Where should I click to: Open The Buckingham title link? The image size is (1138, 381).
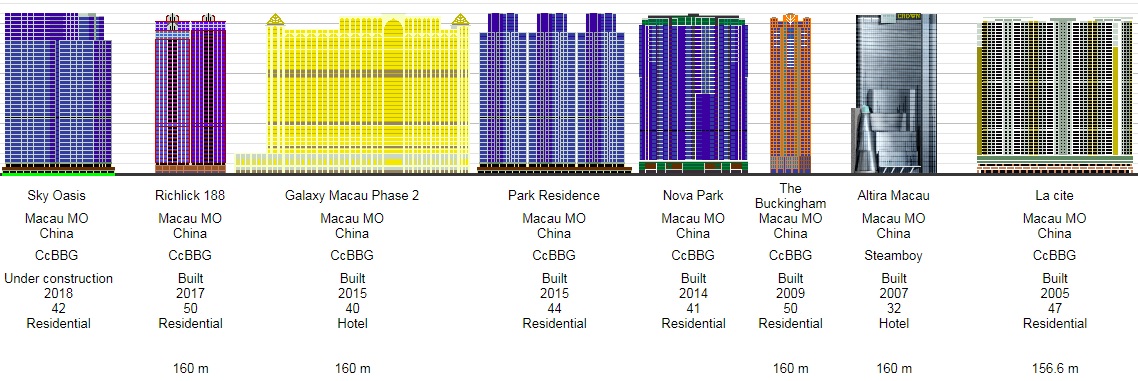click(790, 196)
